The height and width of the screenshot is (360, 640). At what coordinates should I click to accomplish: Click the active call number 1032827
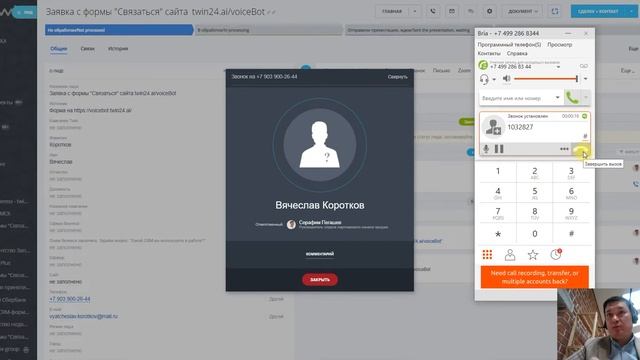tap(520, 127)
